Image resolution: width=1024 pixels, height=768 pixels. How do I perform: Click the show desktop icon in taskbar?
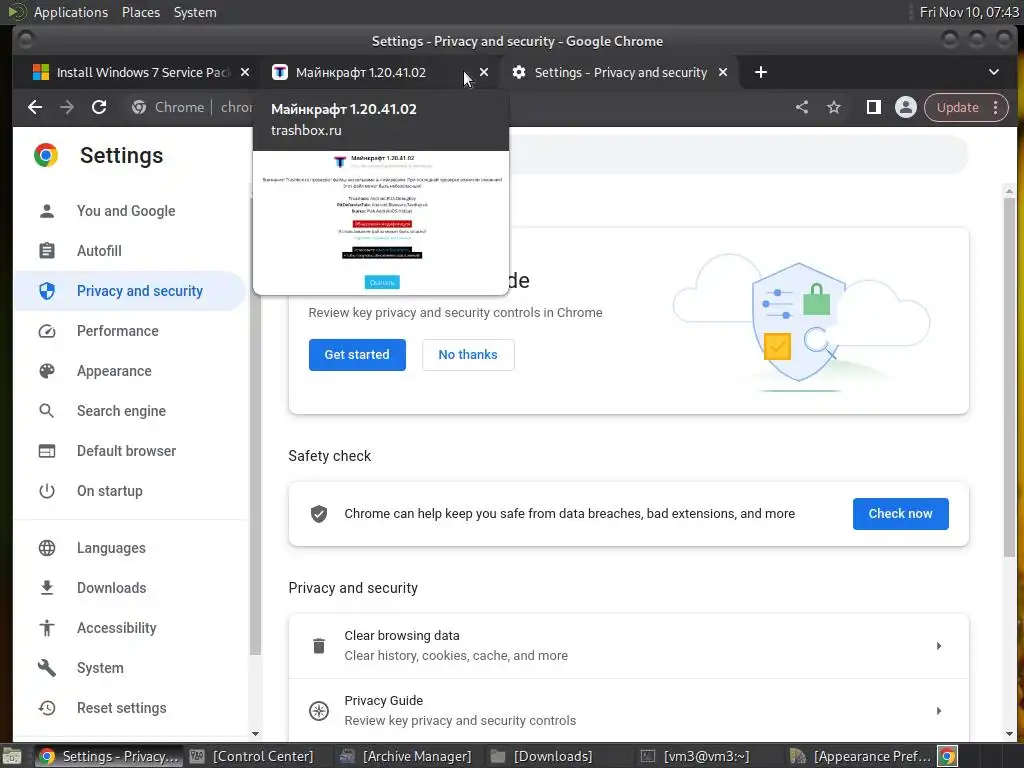12,756
